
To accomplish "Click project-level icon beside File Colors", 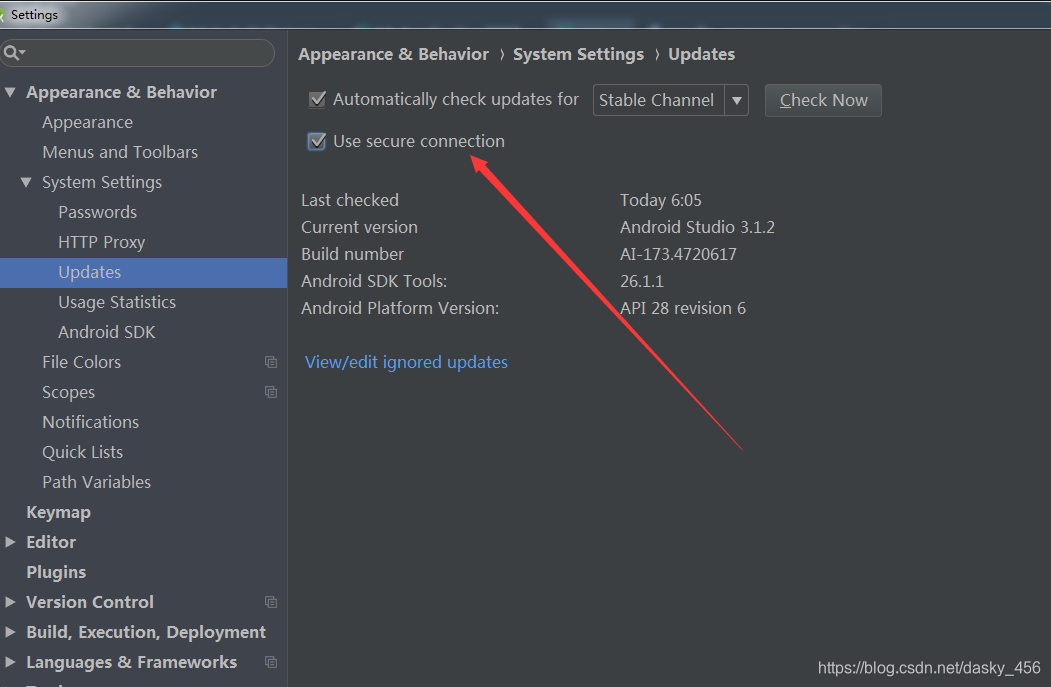I will (271, 362).
